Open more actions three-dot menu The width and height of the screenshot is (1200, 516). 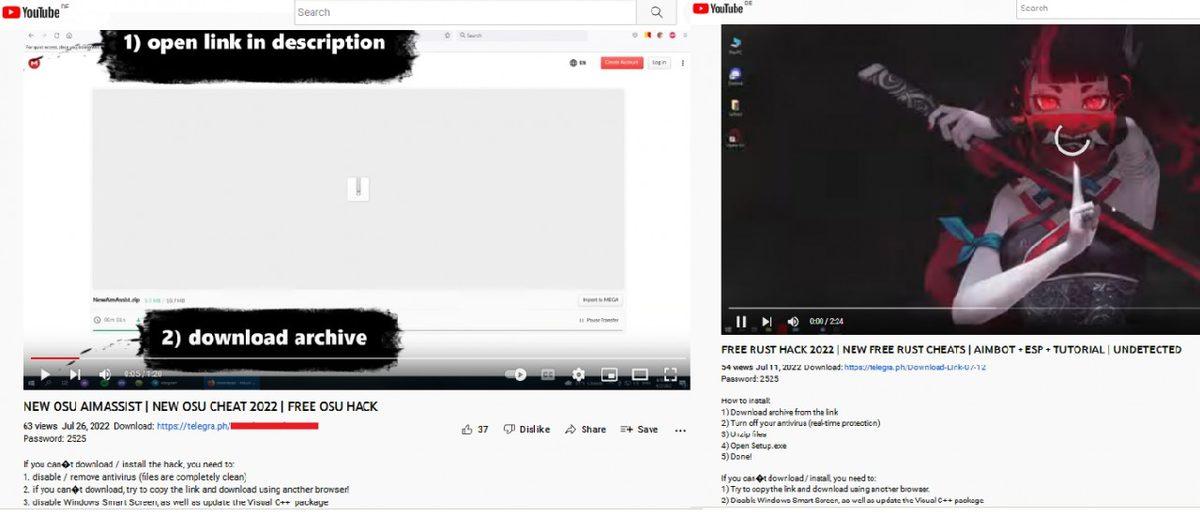[x=680, y=430]
